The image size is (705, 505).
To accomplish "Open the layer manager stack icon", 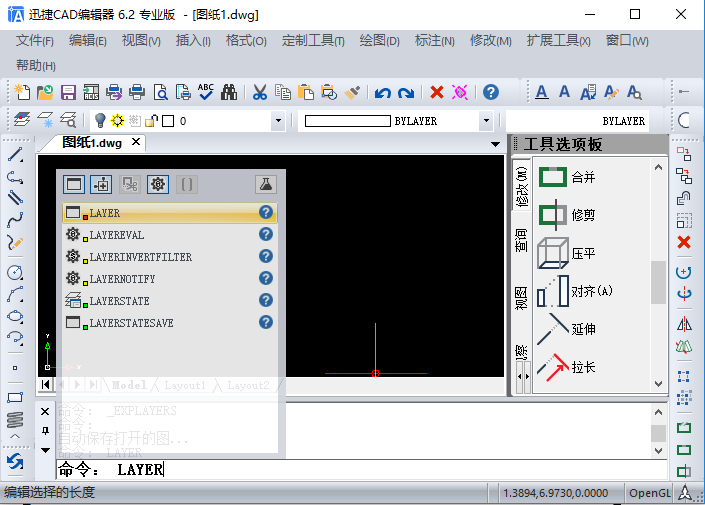I will (x=22, y=120).
